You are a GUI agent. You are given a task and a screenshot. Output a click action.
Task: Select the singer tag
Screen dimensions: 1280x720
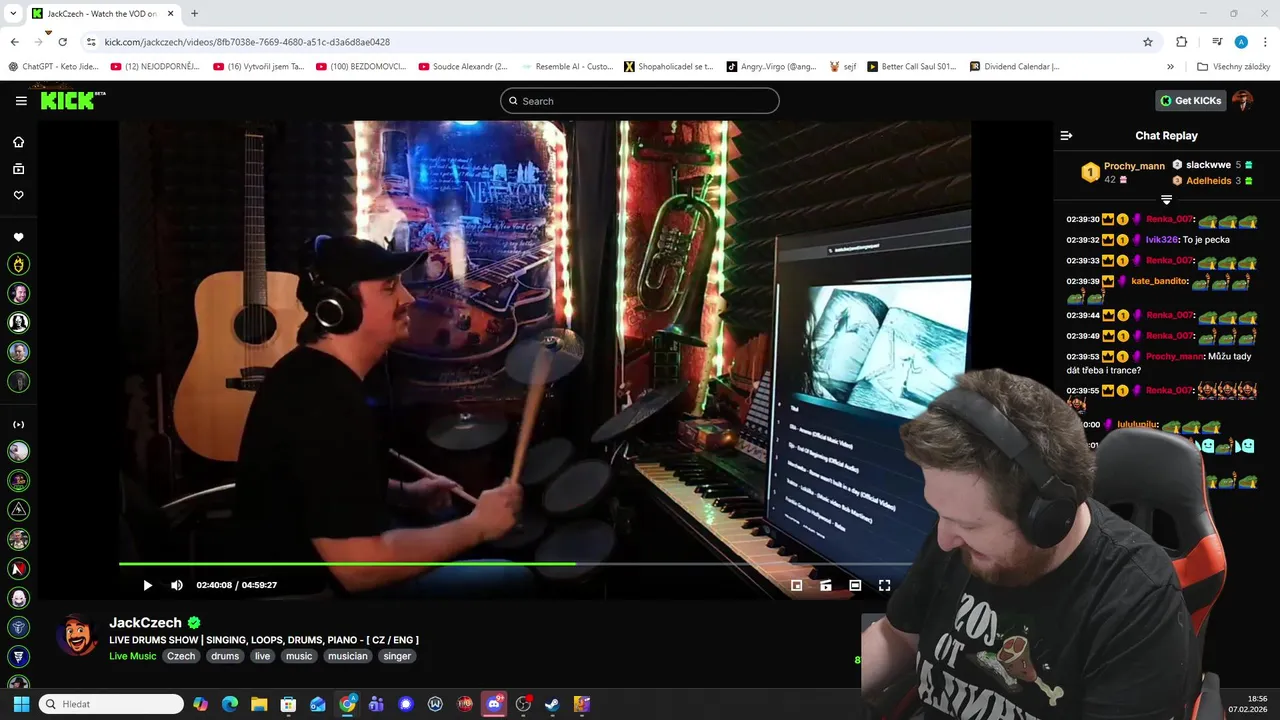point(397,656)
